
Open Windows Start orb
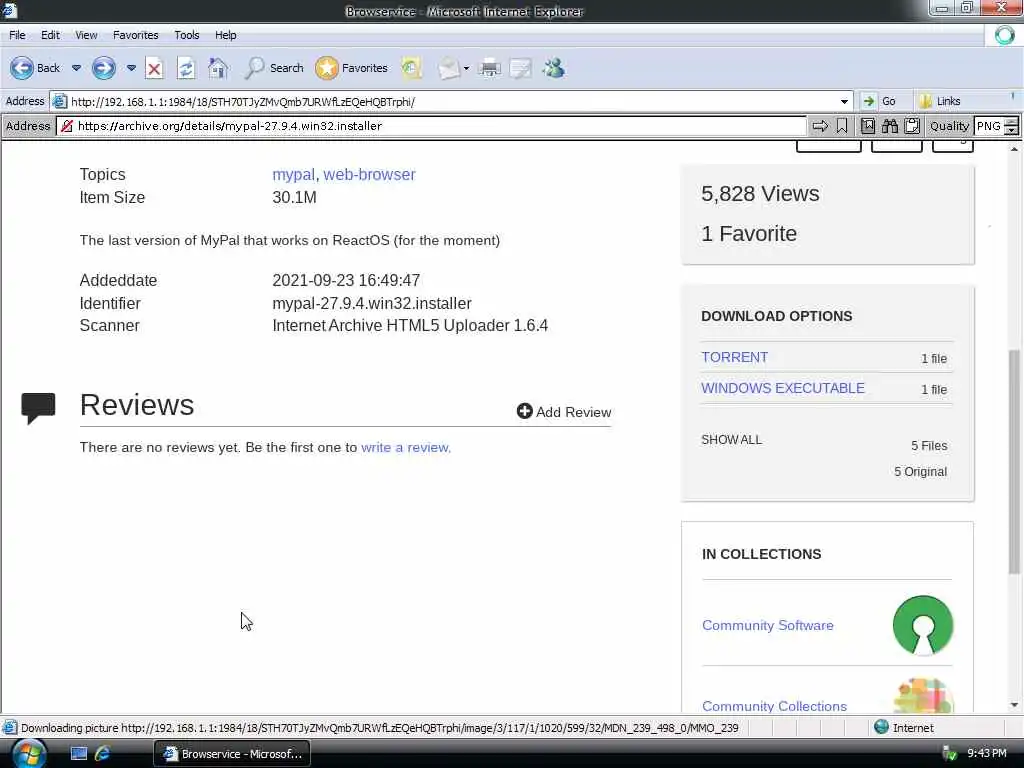[29, 754]
